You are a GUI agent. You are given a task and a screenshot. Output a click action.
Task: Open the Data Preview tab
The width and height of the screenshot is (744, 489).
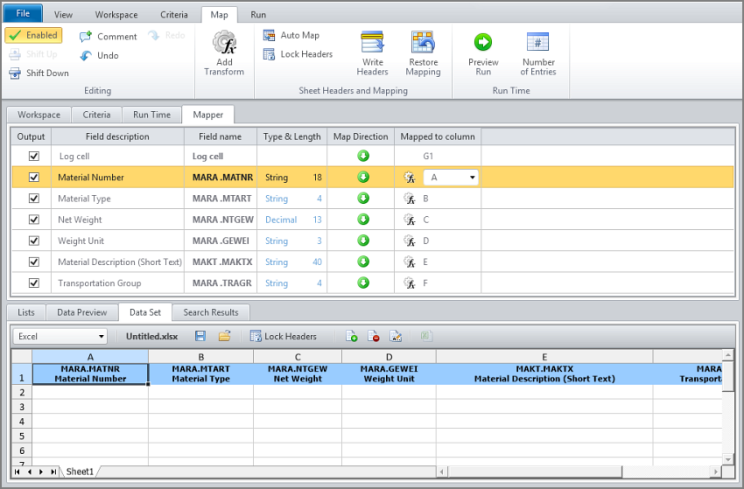[82, 313]
